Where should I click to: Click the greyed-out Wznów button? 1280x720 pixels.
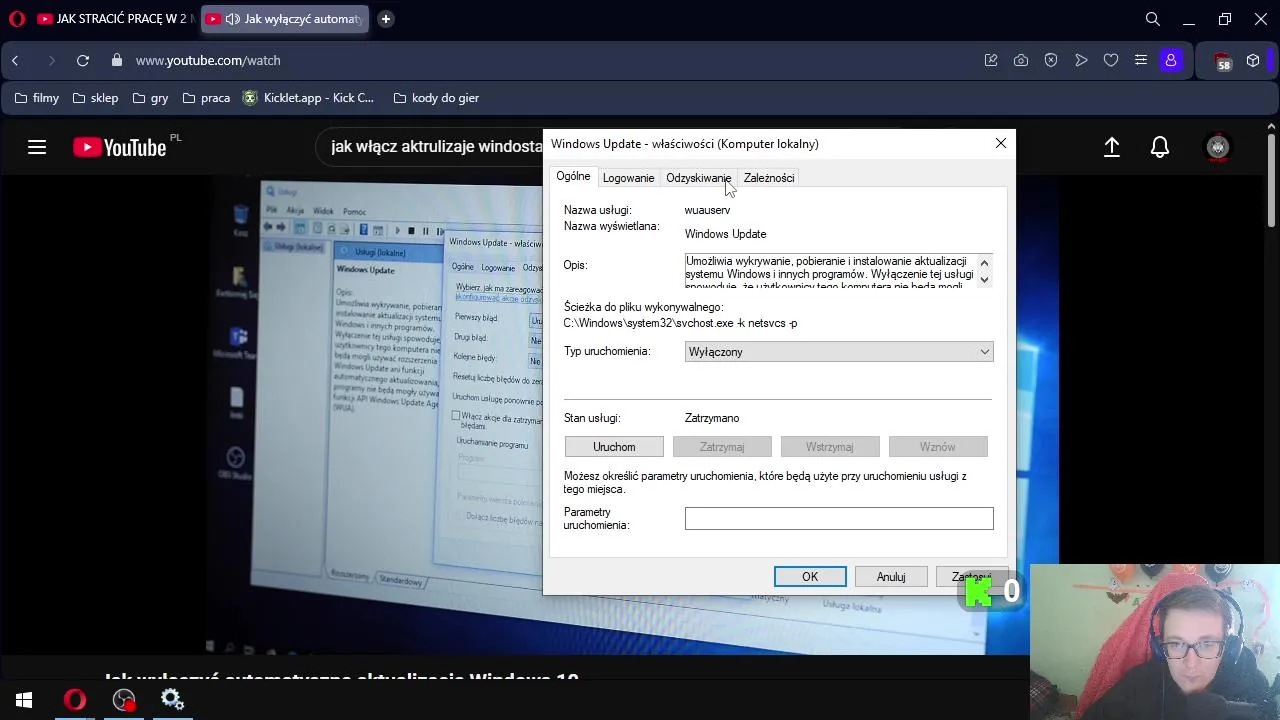click(x=938, y=447)
